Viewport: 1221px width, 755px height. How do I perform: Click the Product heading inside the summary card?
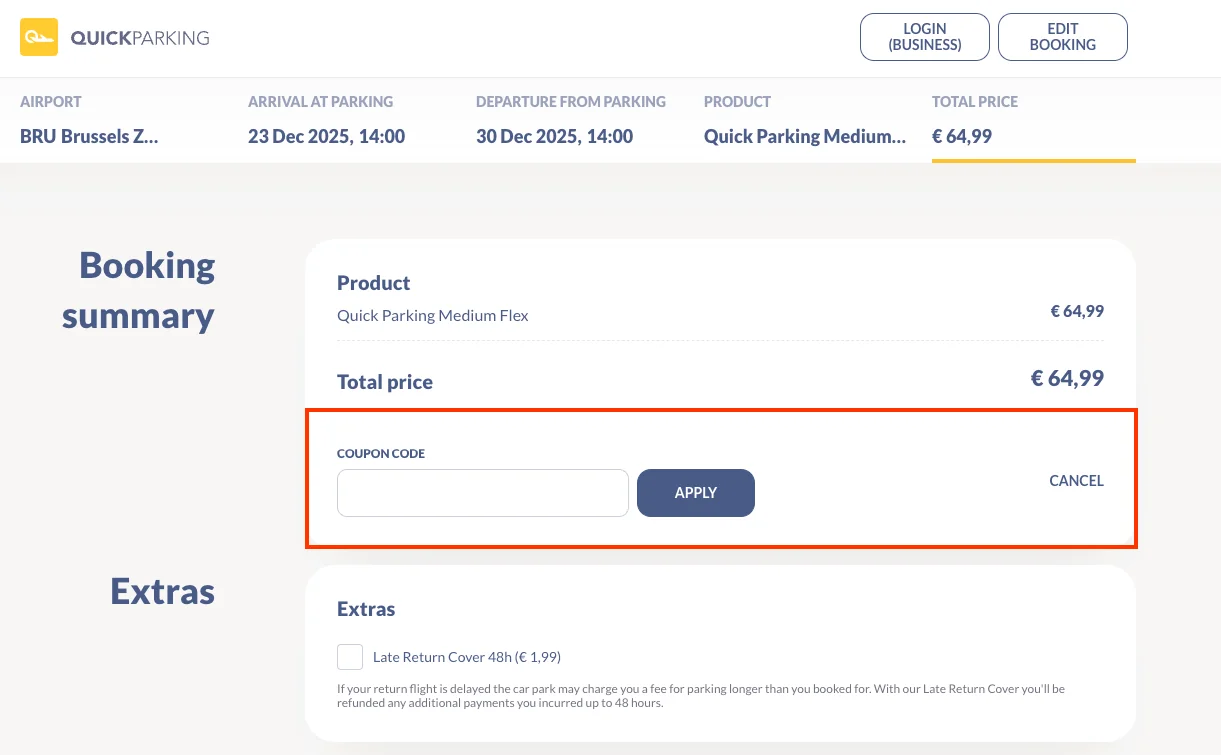[373, 283]
